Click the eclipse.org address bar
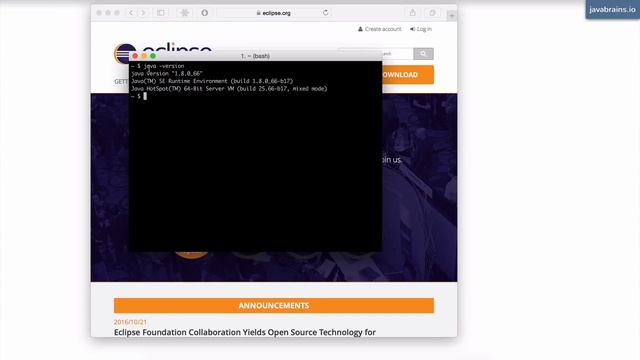The width and height of the screenshot is (640, 360). pyautogui.click(x=273, y=13)
